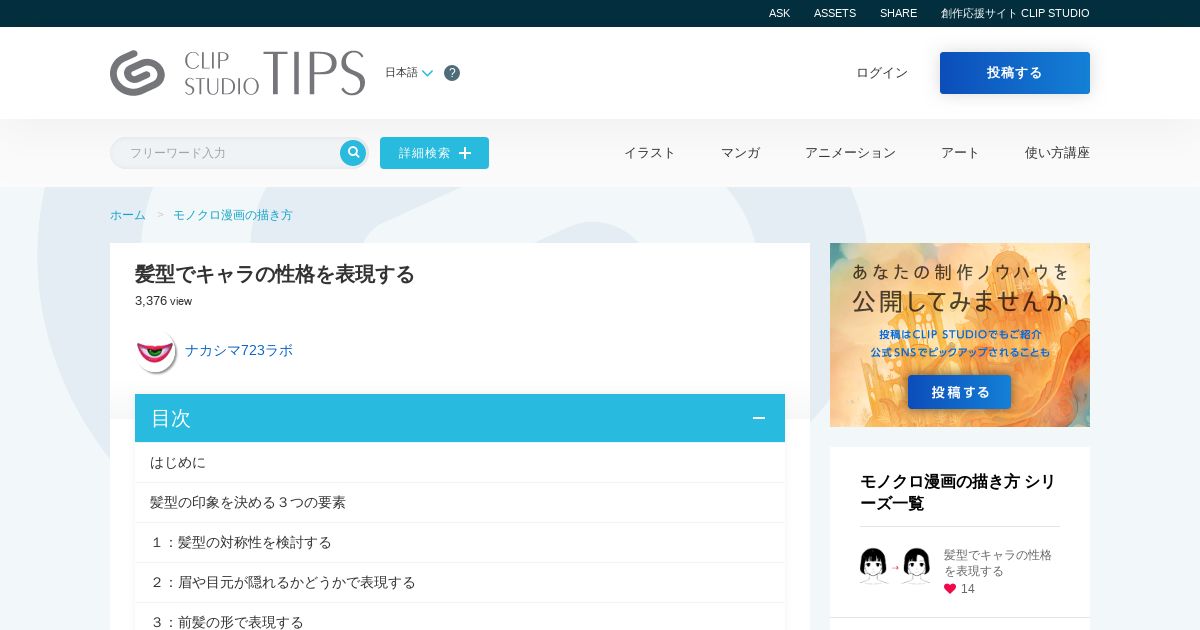The image size is (1200, 630).
Task: Jump to 髪型の印象を決める３つの要素
Action: (x=460, y=502)
